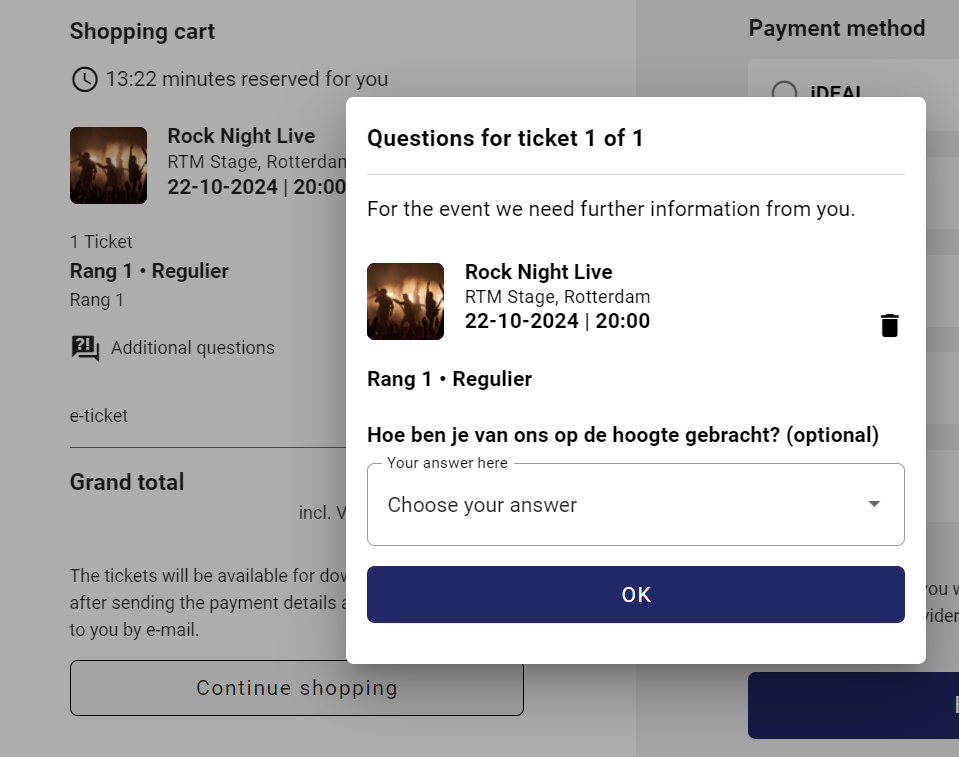Click the "Your answer here" field label
This screenshot has height=757, width=959.
pos(447,463)
